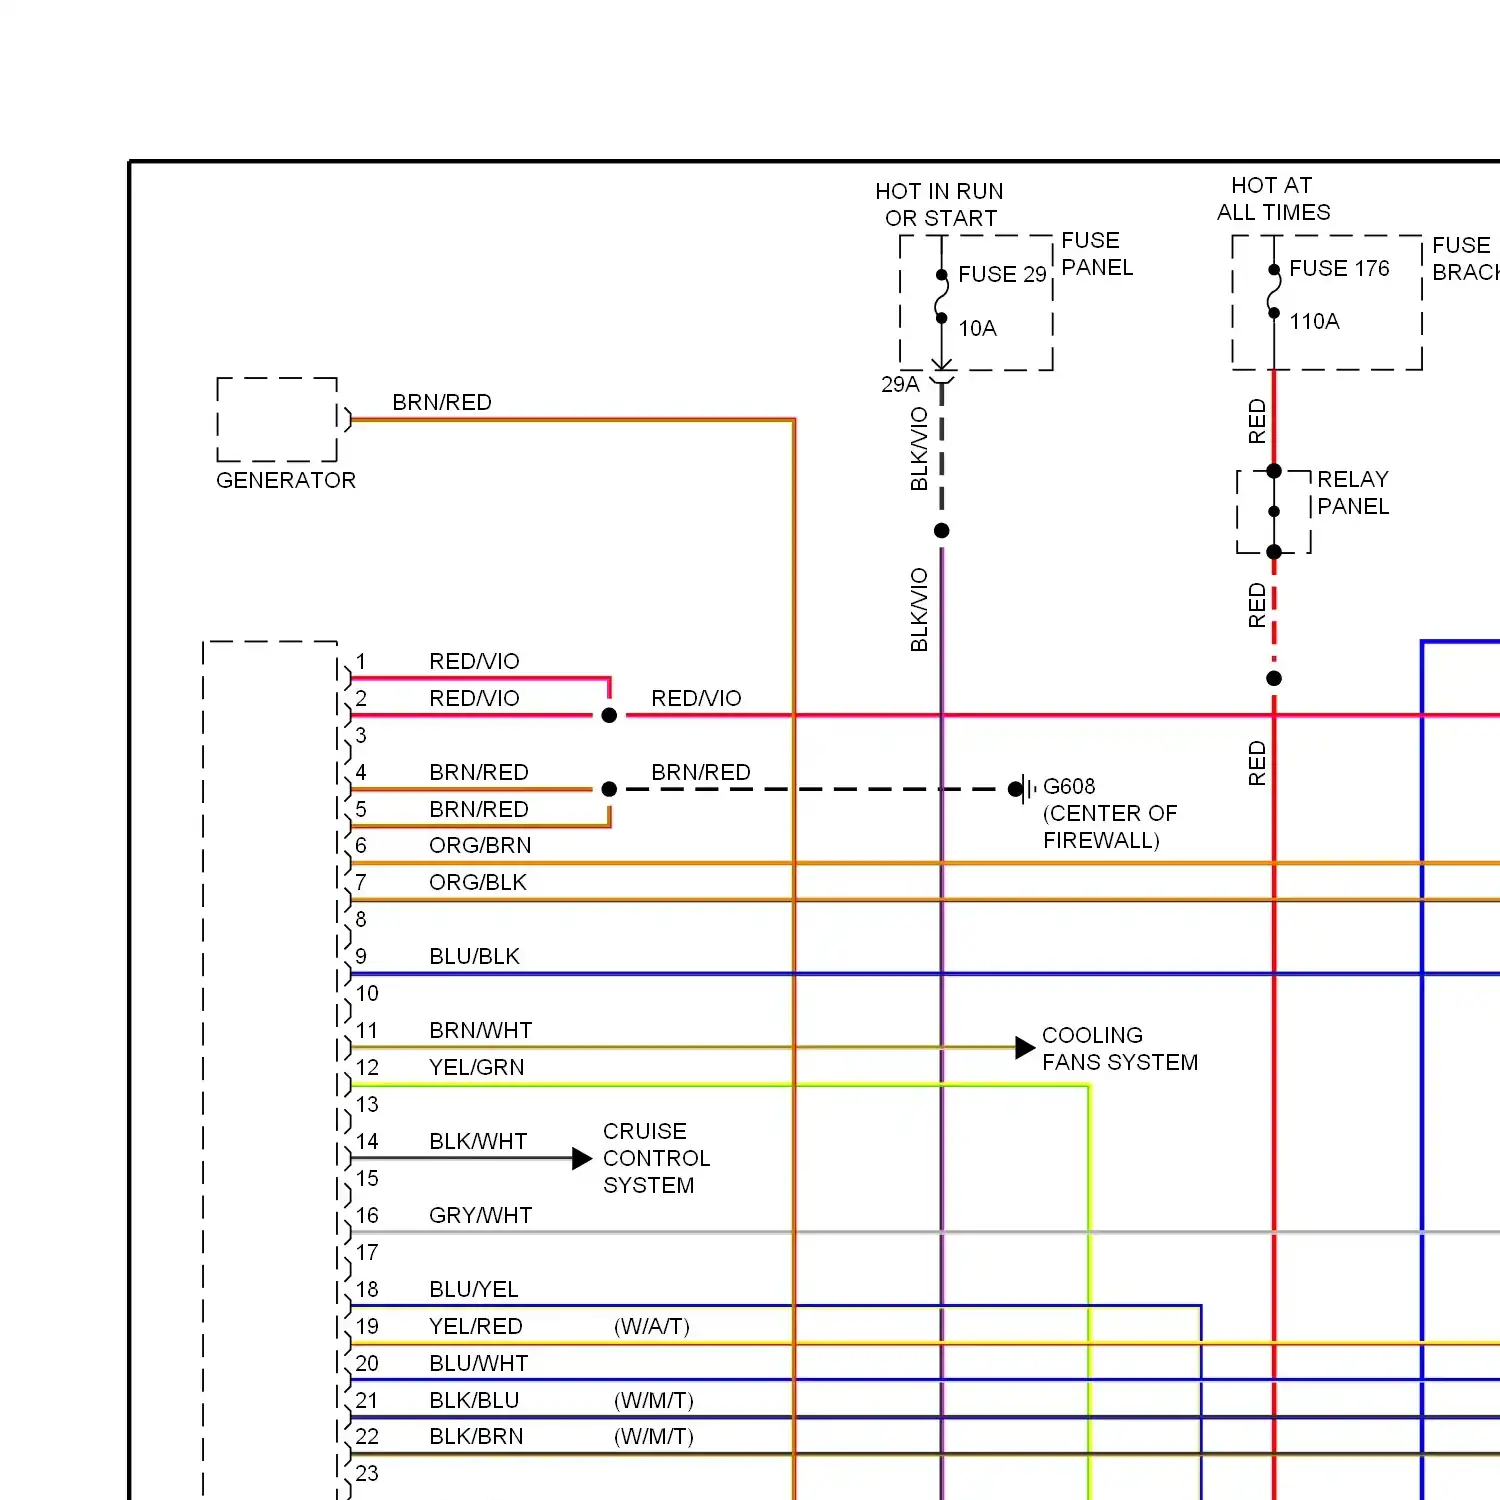The width and height of the screenshot is (1500, 1500).
Task: Click the splice dot joining BRN/RED wires
Action: pyautogui.click(x=609, y=789)
